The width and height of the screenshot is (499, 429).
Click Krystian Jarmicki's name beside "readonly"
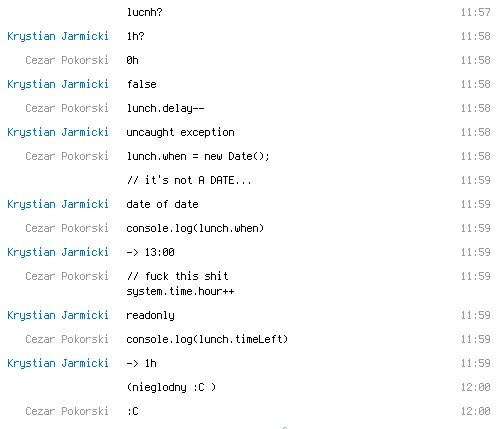pyautogui.click(x=58, y=315)
